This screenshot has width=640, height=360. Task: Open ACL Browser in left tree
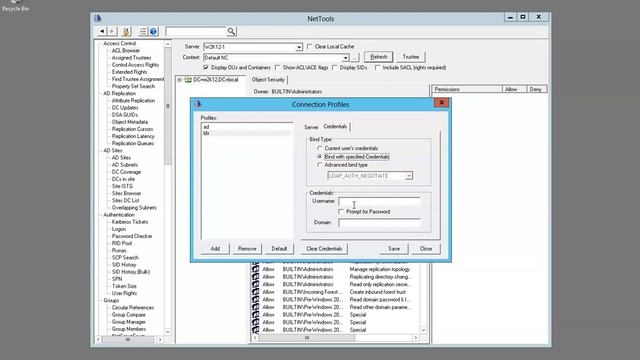click(x=126, y=51)
